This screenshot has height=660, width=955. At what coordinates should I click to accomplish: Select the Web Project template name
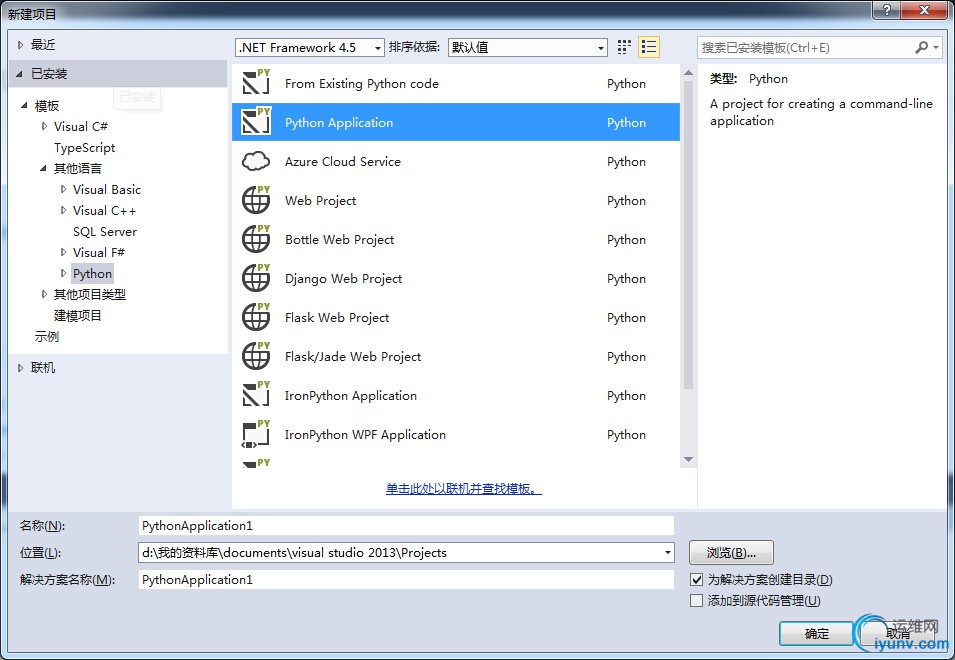pos(320,200)
